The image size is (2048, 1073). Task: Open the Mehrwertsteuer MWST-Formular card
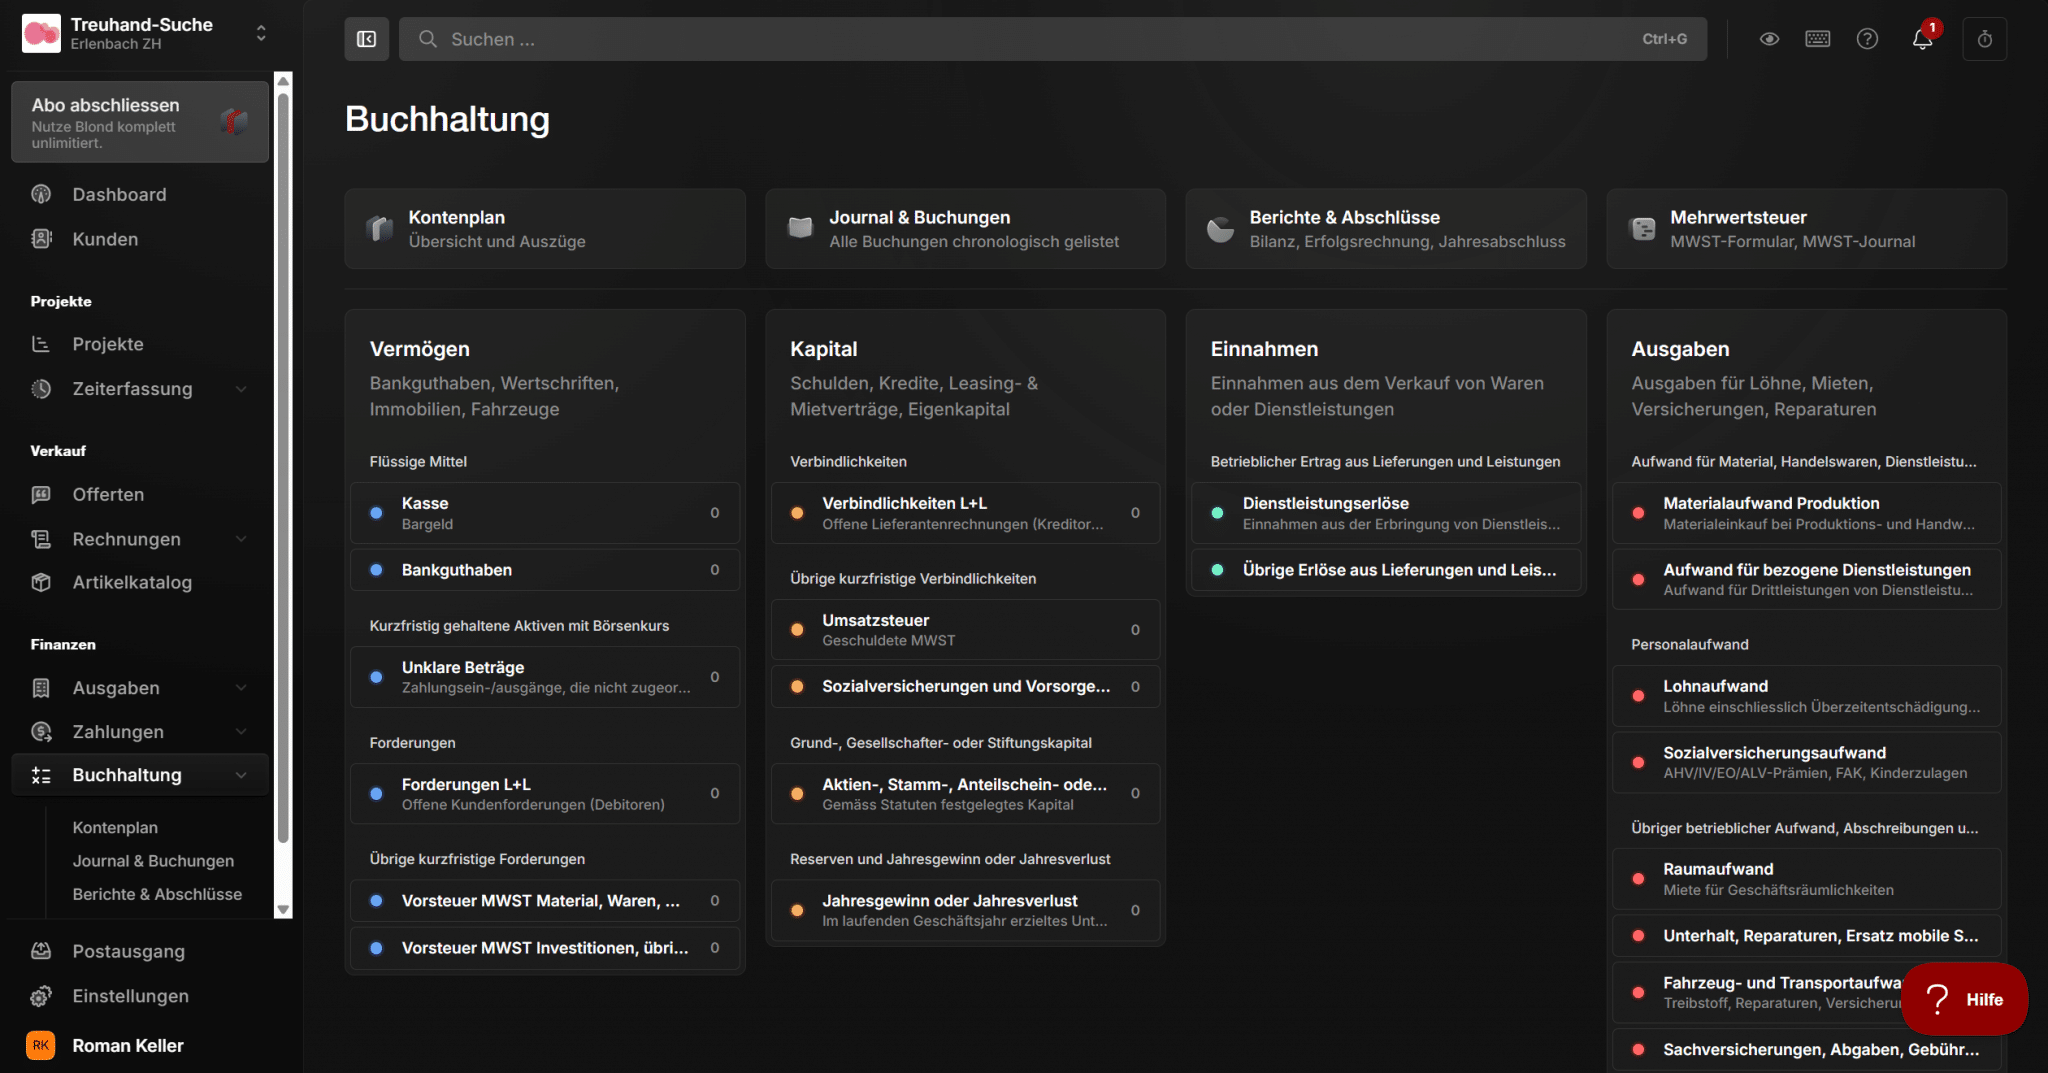[x=1806, y=228]
